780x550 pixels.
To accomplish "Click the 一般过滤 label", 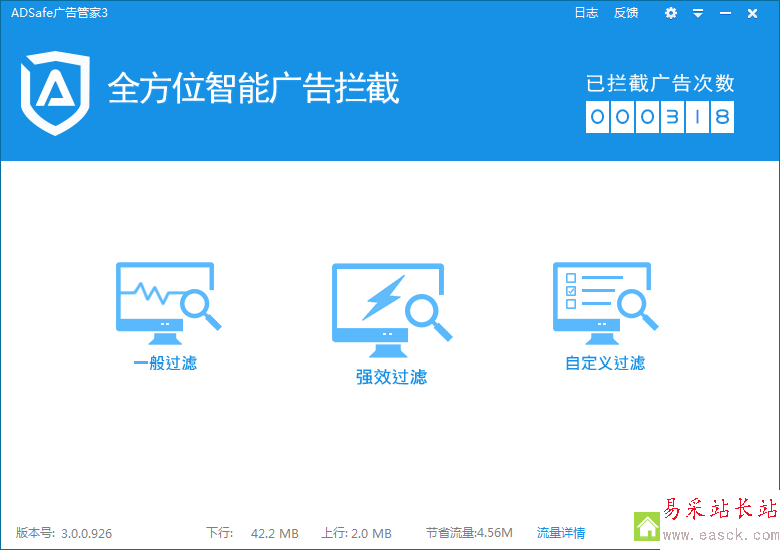I will pyautogui.click(x=166, y=363).
